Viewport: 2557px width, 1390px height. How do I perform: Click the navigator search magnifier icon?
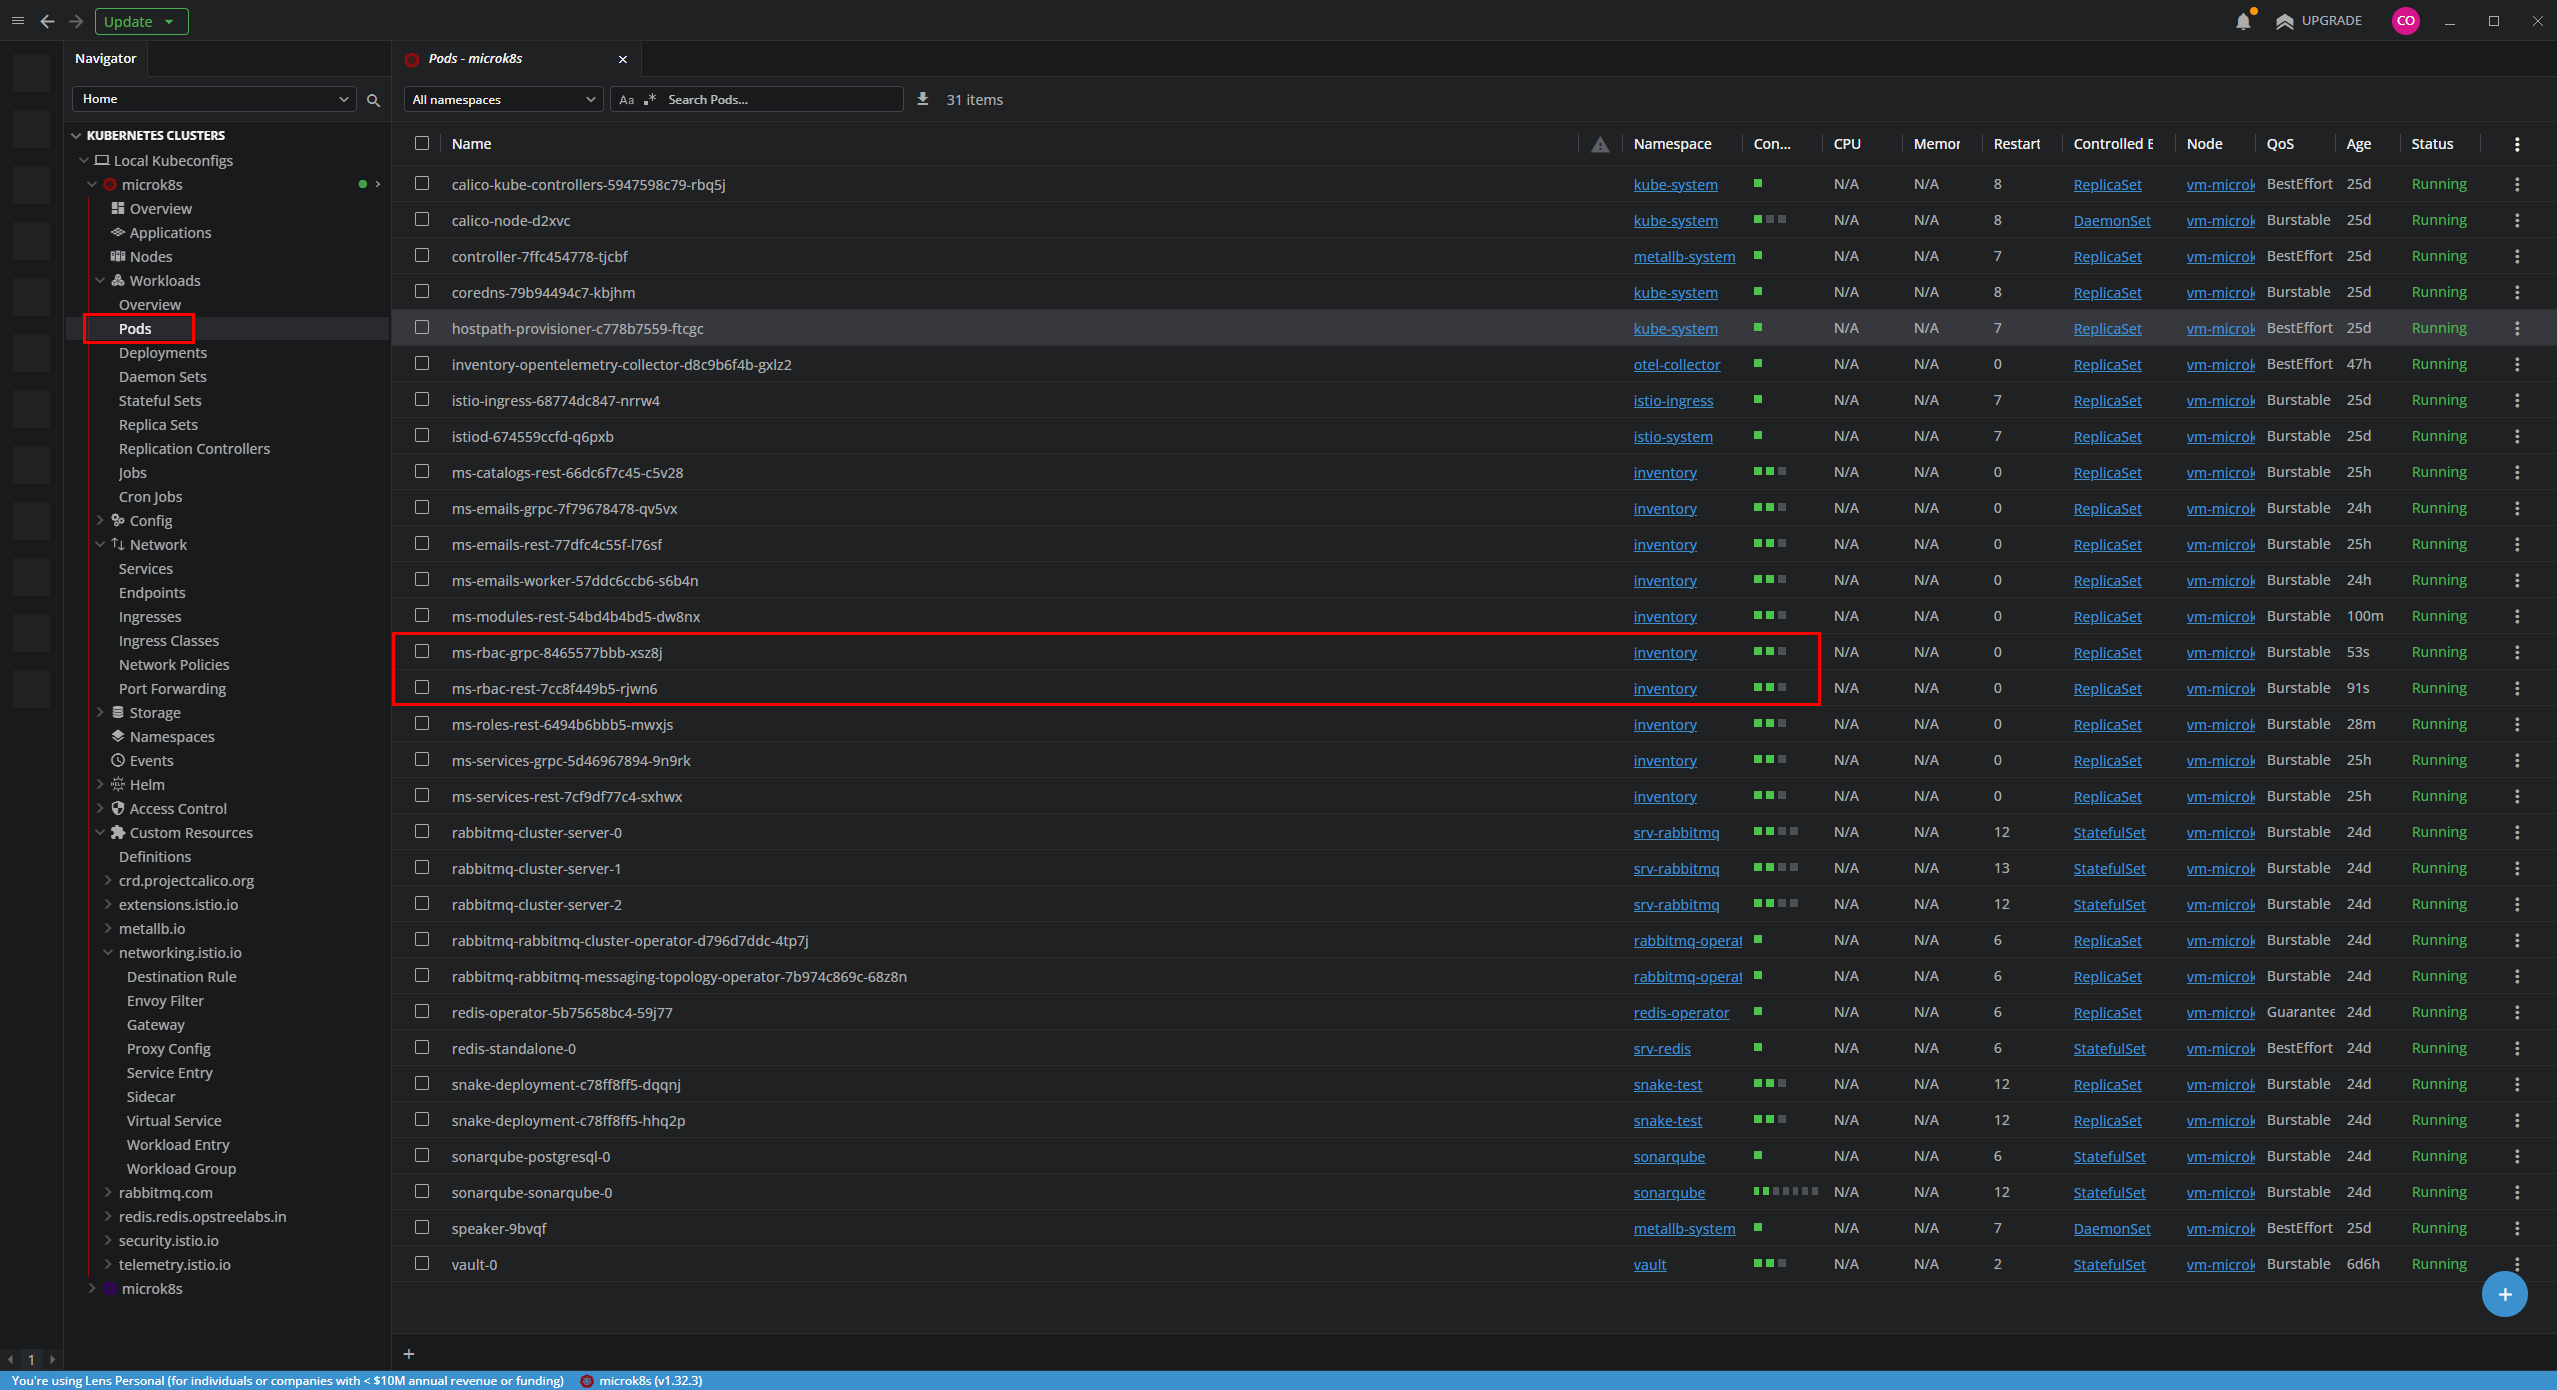point(373,100)
